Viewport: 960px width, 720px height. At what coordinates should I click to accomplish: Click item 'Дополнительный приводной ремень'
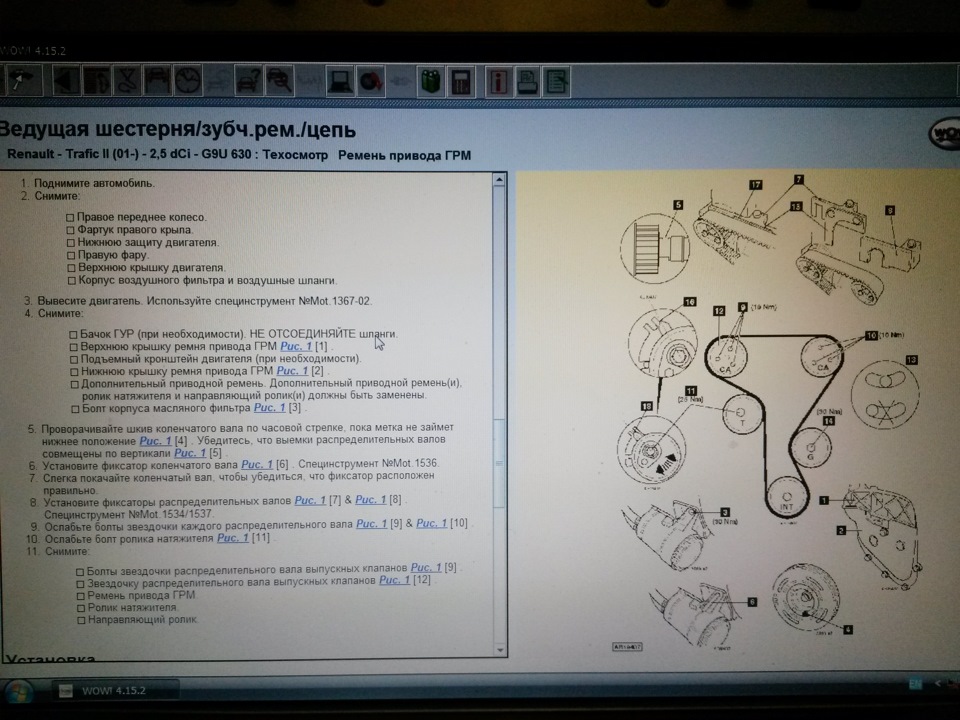[272, 389]
